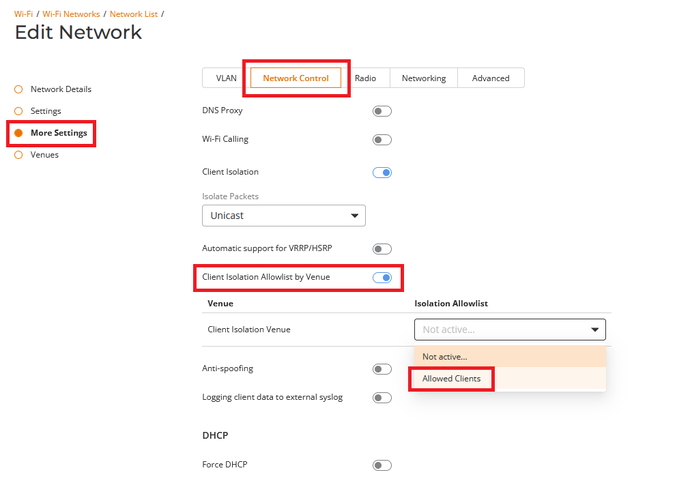Toggle Client Isolation Allowlist by Venue
Image resolution: width=690 pixels, height=483 pixels.
pos(382,277)
